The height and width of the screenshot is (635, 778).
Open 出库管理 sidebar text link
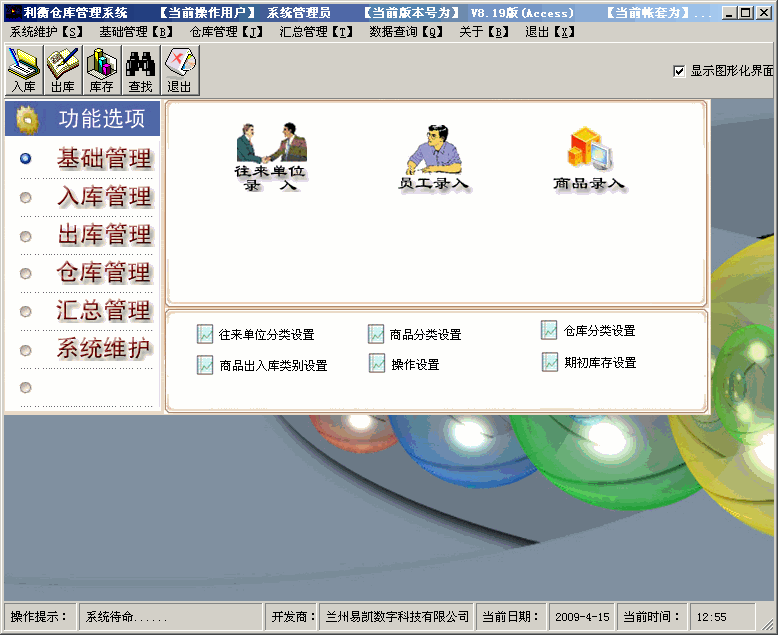(x=104, y=235)
